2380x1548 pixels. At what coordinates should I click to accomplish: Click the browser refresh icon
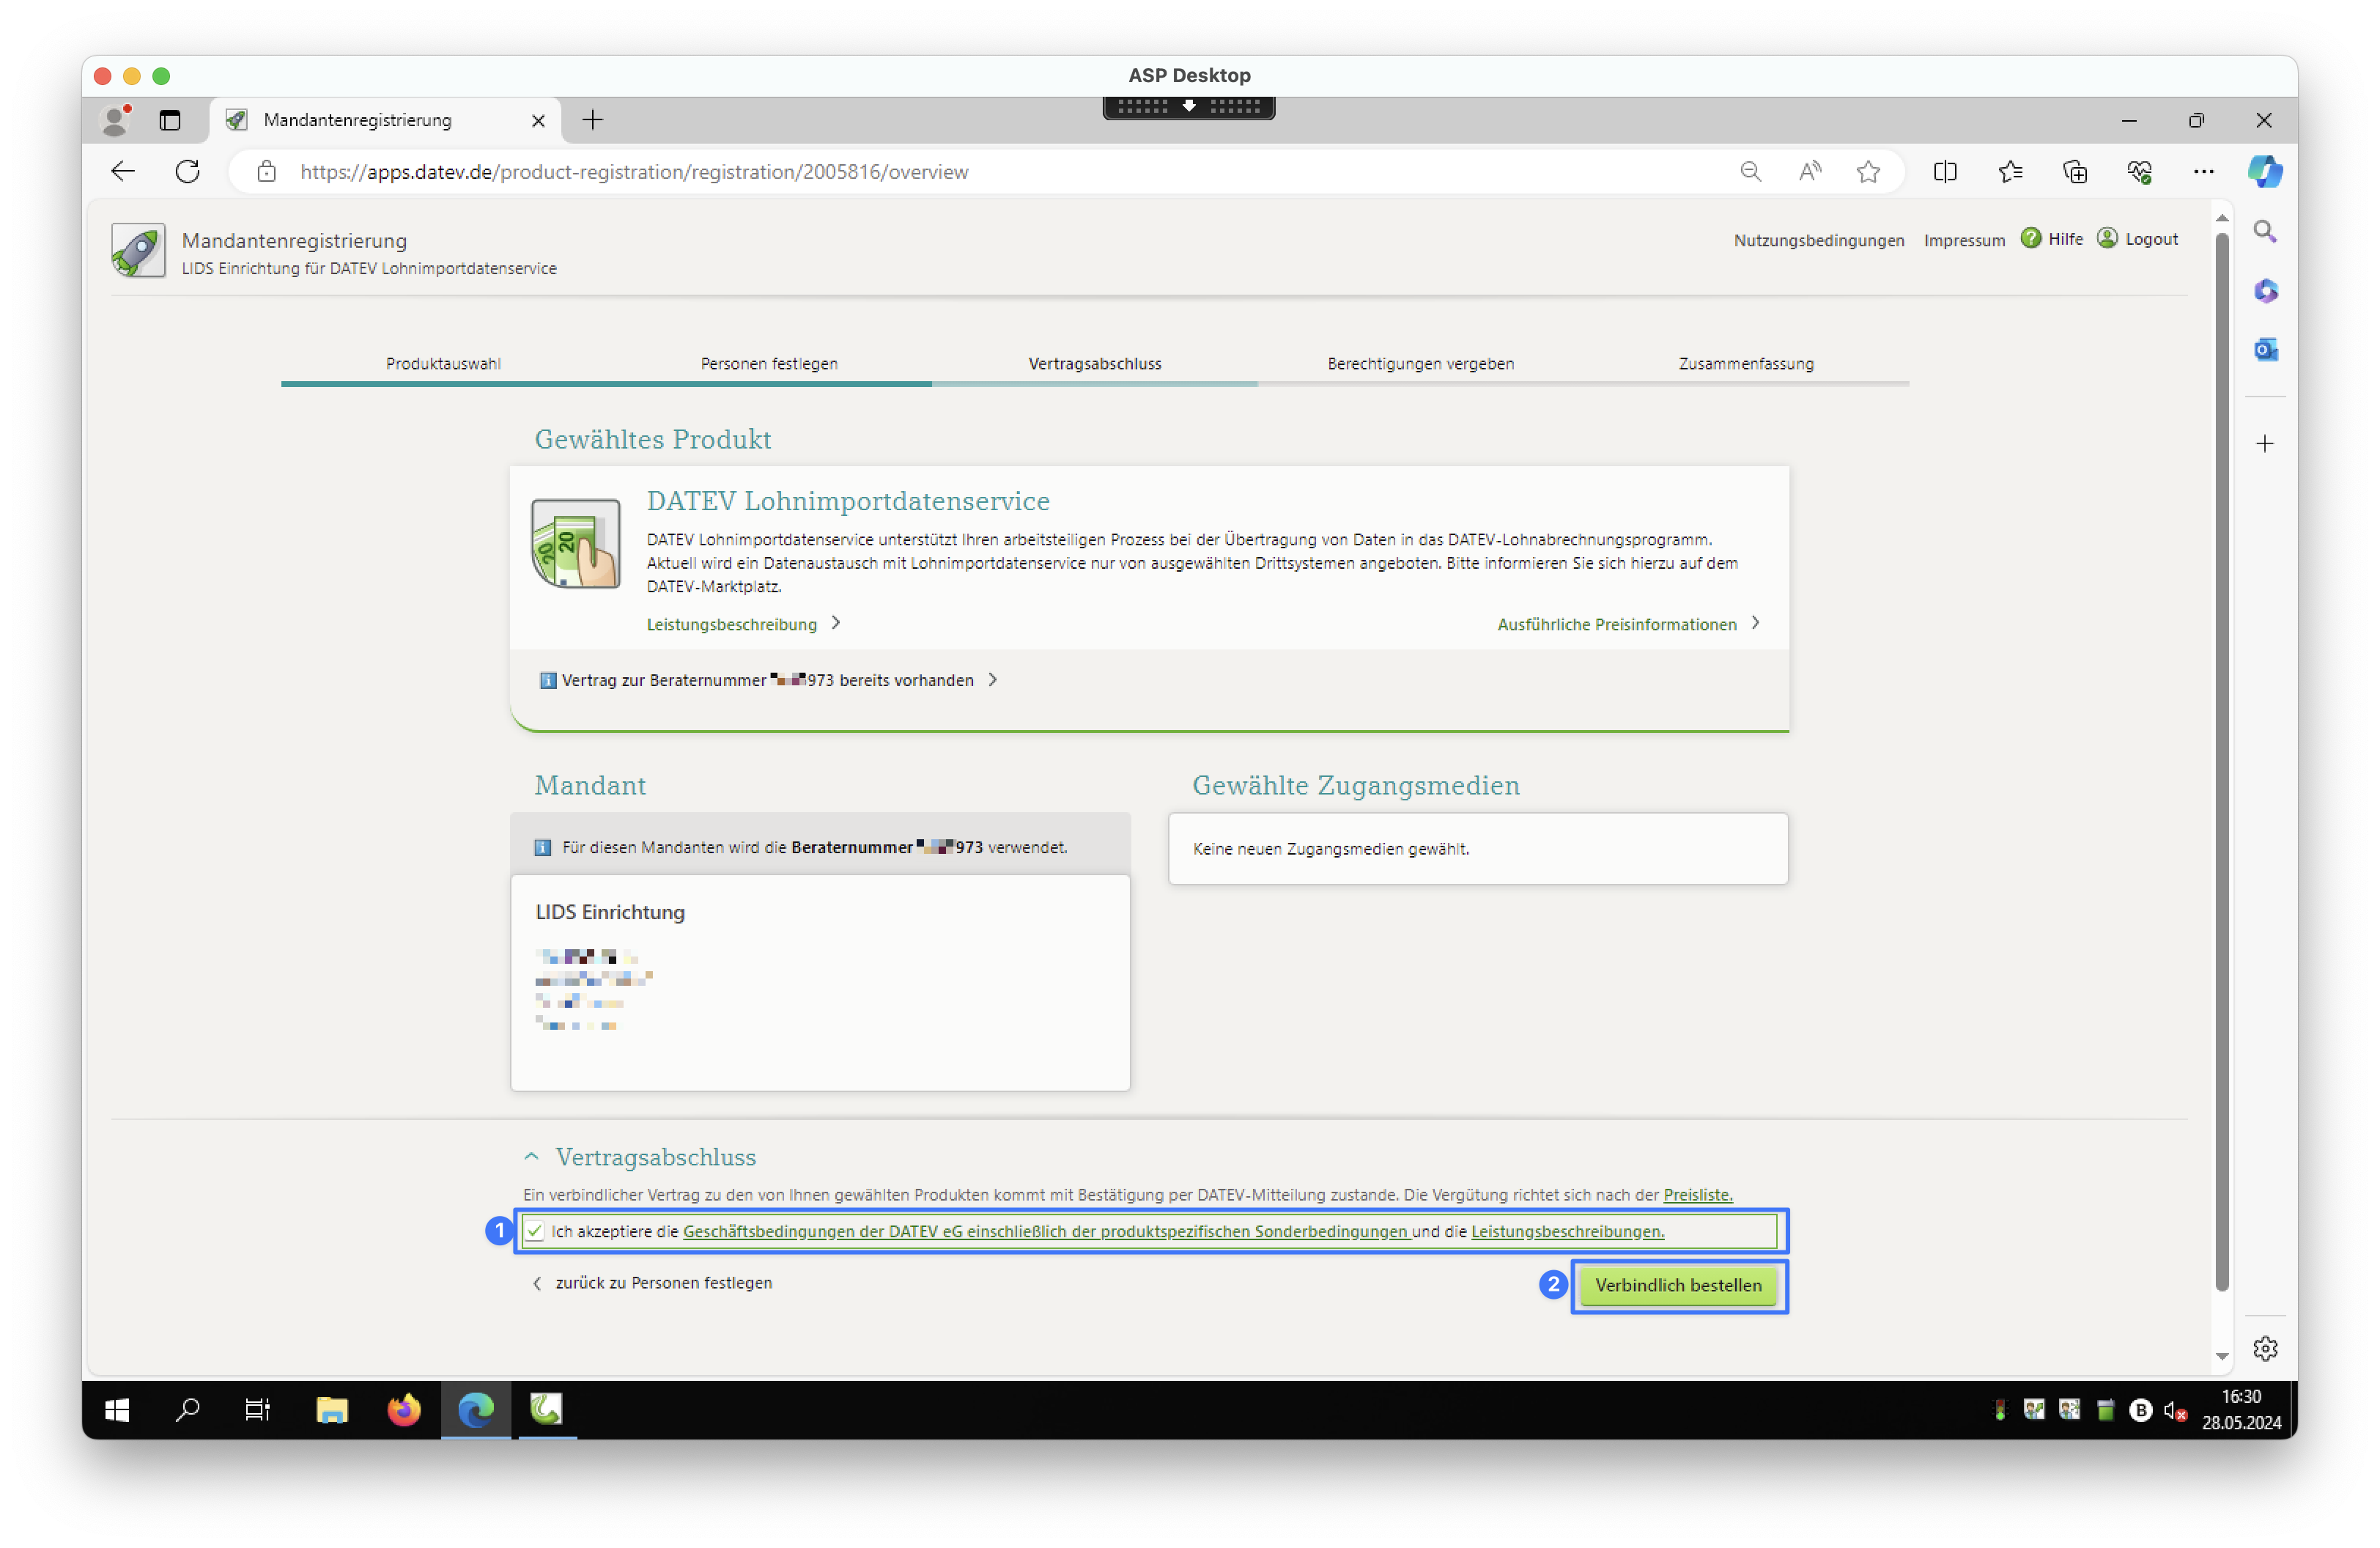tap(188, 171)
